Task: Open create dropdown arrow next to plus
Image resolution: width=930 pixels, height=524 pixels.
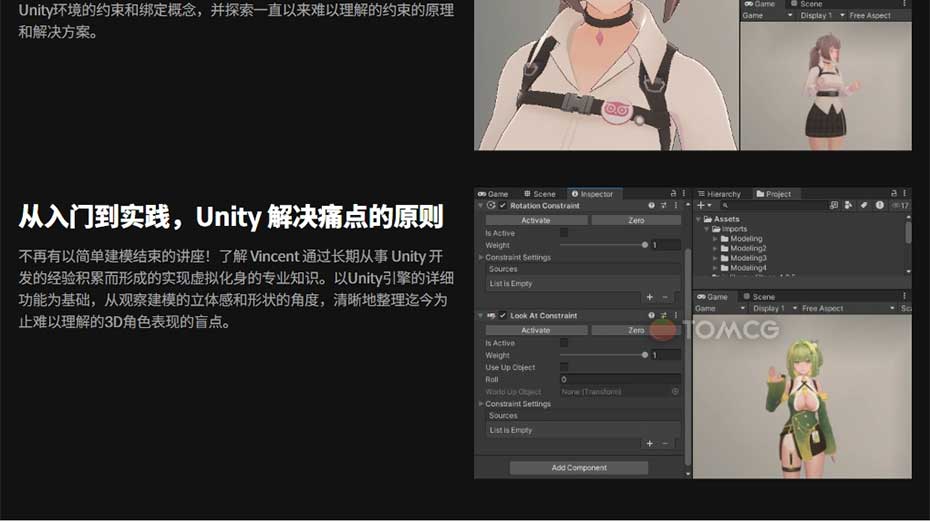Action: click(709, 205)
